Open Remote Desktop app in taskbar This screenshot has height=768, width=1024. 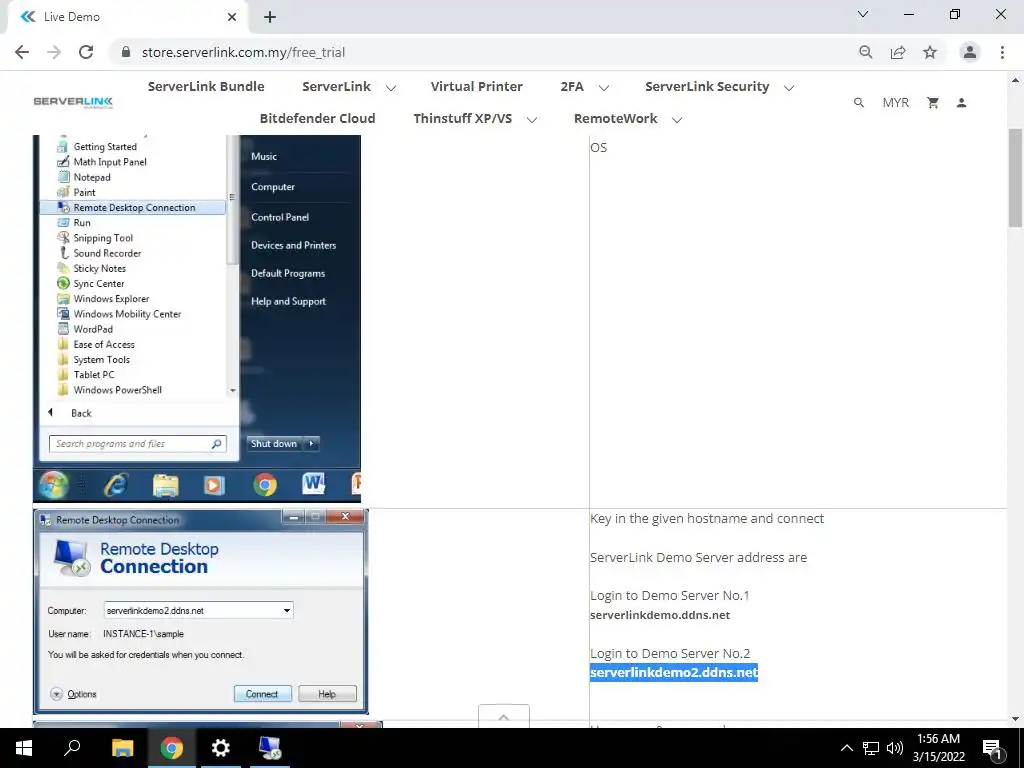(270, 748)
